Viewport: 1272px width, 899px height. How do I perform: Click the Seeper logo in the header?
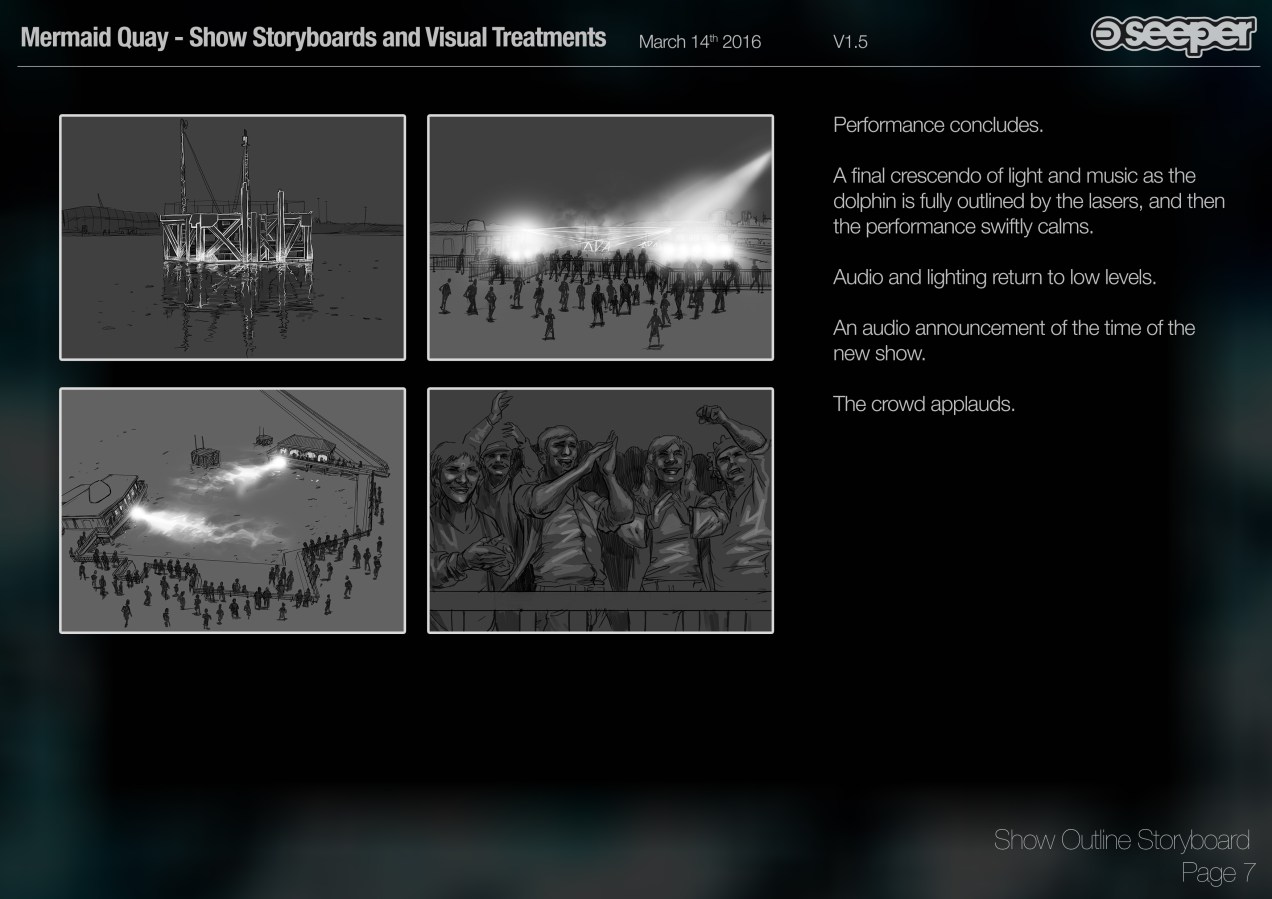pos(1173,36)
